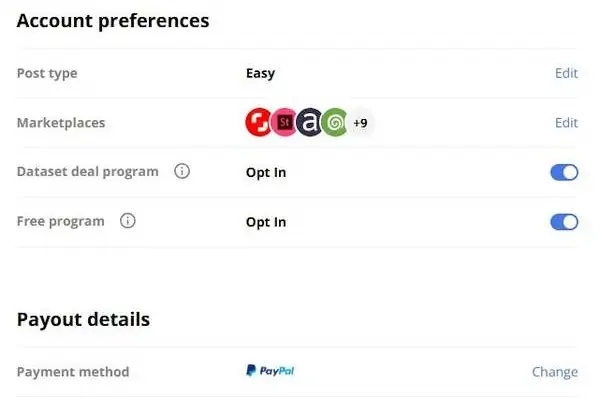The image size is (600, 399).
Task: Click the 'Easy' post type value
Action: point(261,73)
